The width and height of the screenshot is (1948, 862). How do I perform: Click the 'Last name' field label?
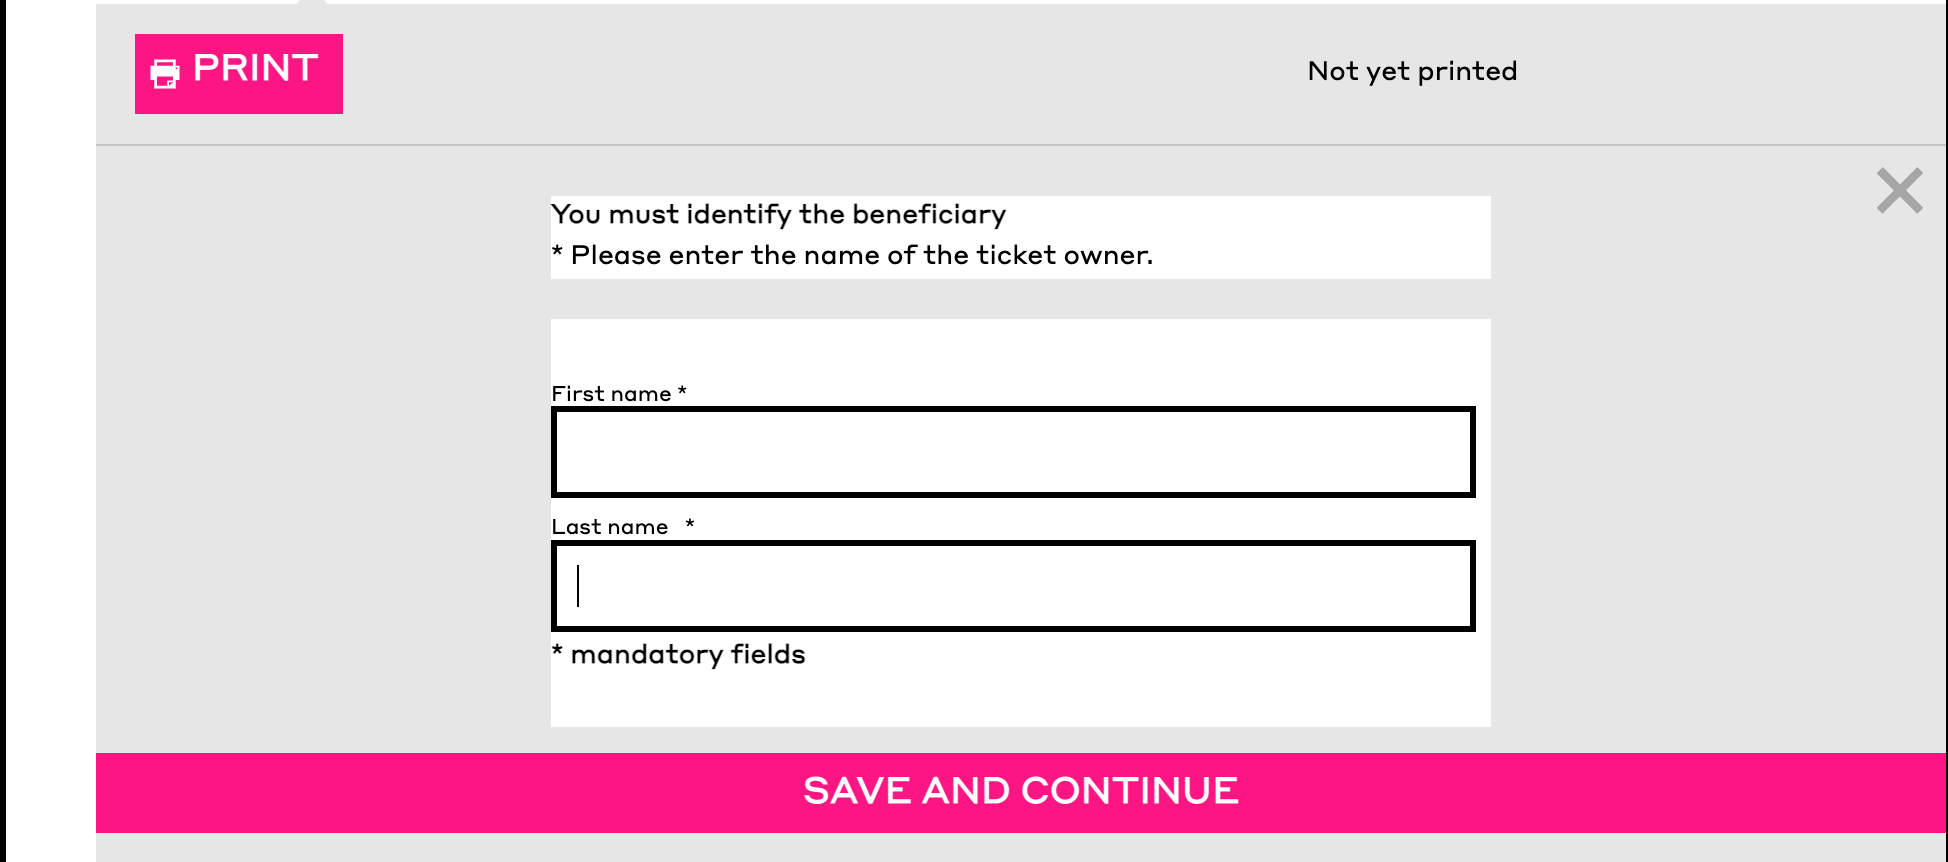(610, 526)
